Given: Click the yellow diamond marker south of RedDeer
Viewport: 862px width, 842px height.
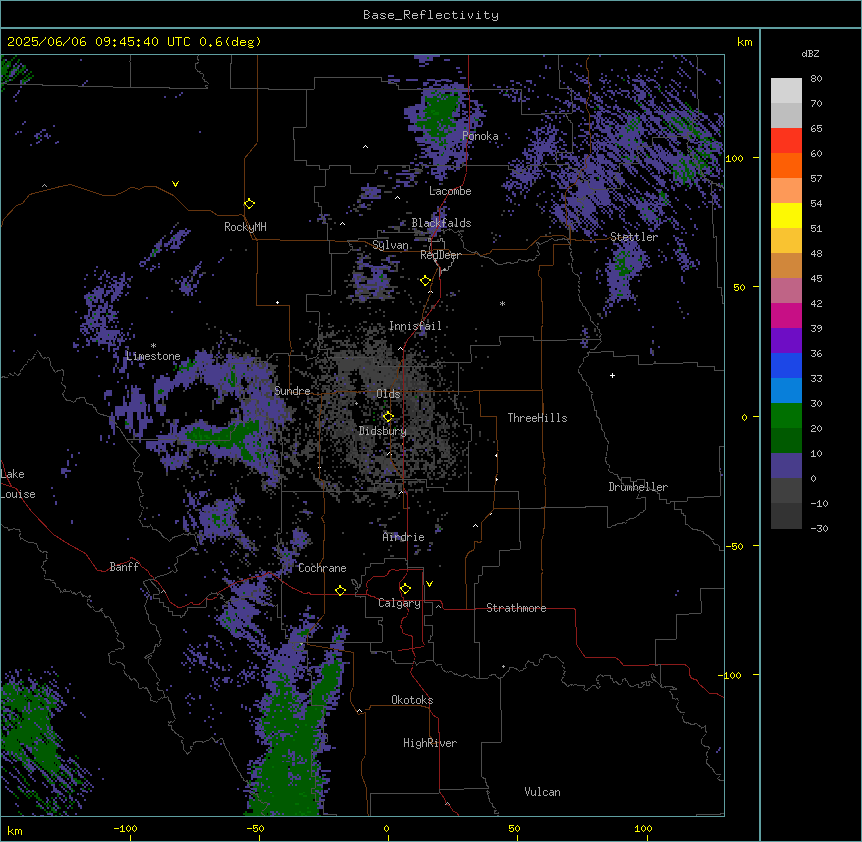Looking at the screenshot, I should click(425, 281).
